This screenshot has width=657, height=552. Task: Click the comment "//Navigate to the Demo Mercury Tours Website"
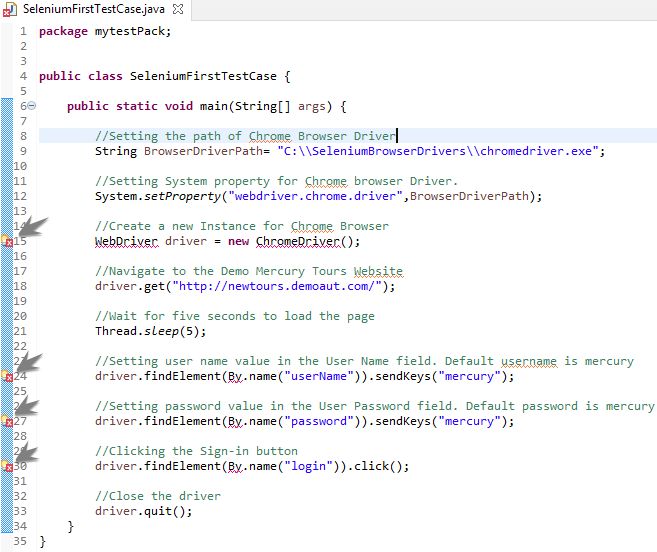249,271
